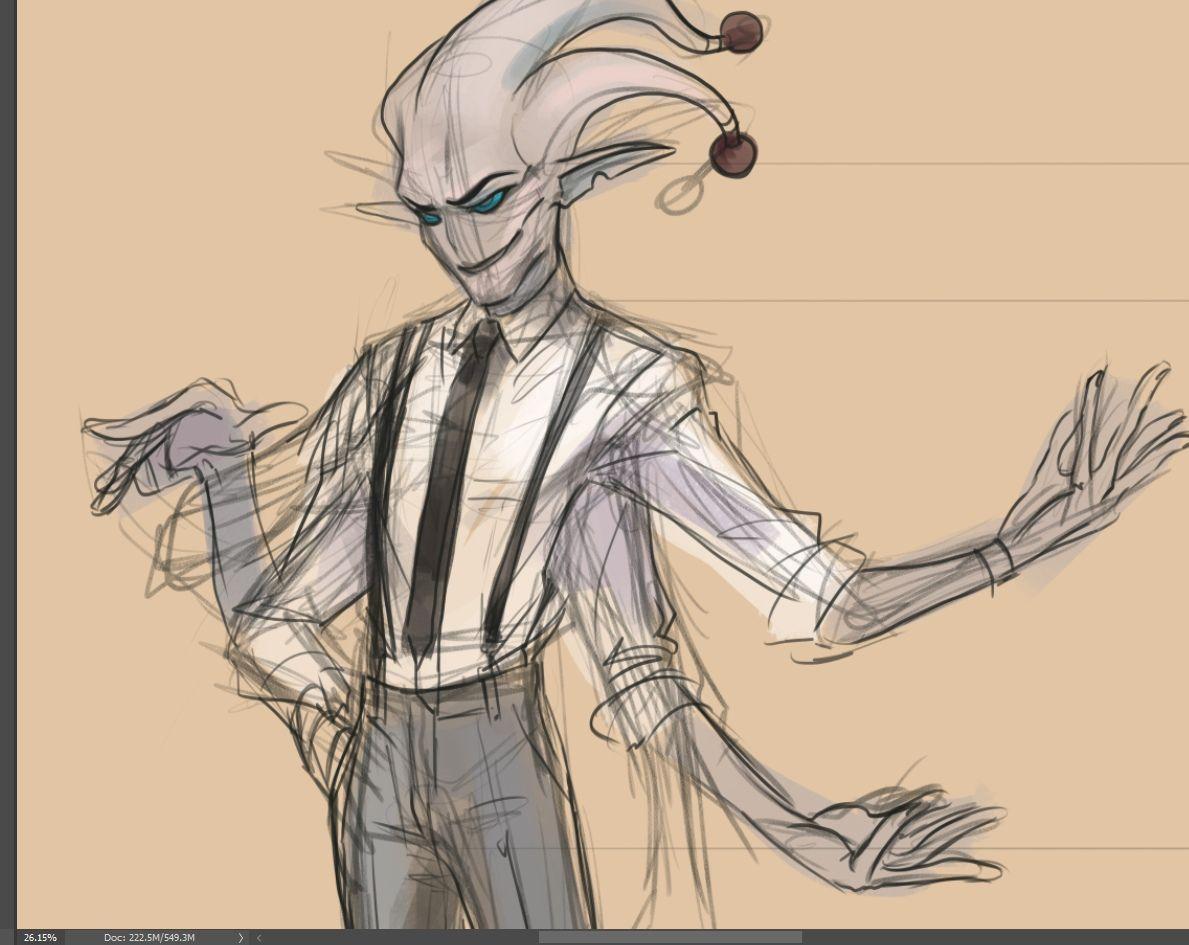Click the horizontal scrollbar left arrow
This screenshot has width=1189, height=945.
pos(259,937)
